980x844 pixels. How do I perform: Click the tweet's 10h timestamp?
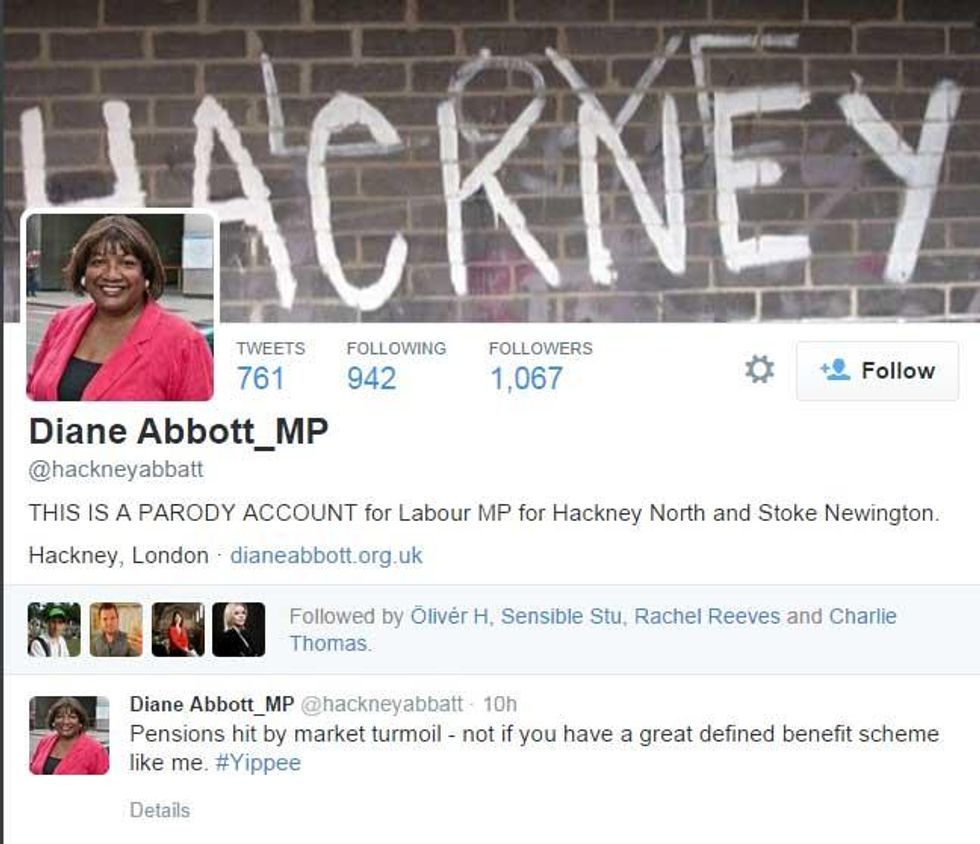point(500,704)
